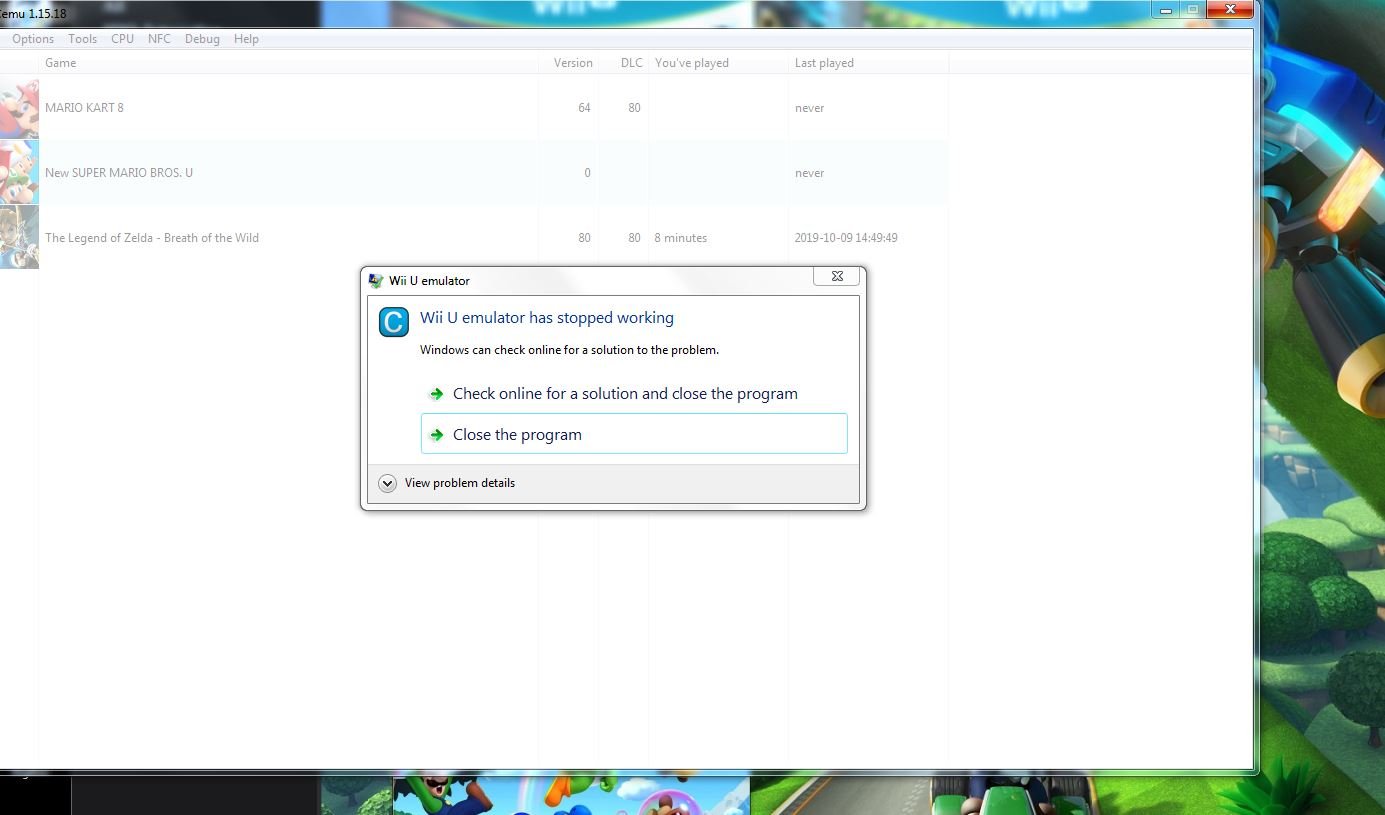Open the Help menu
The image size is (1385, 815).
click(246, 39)
